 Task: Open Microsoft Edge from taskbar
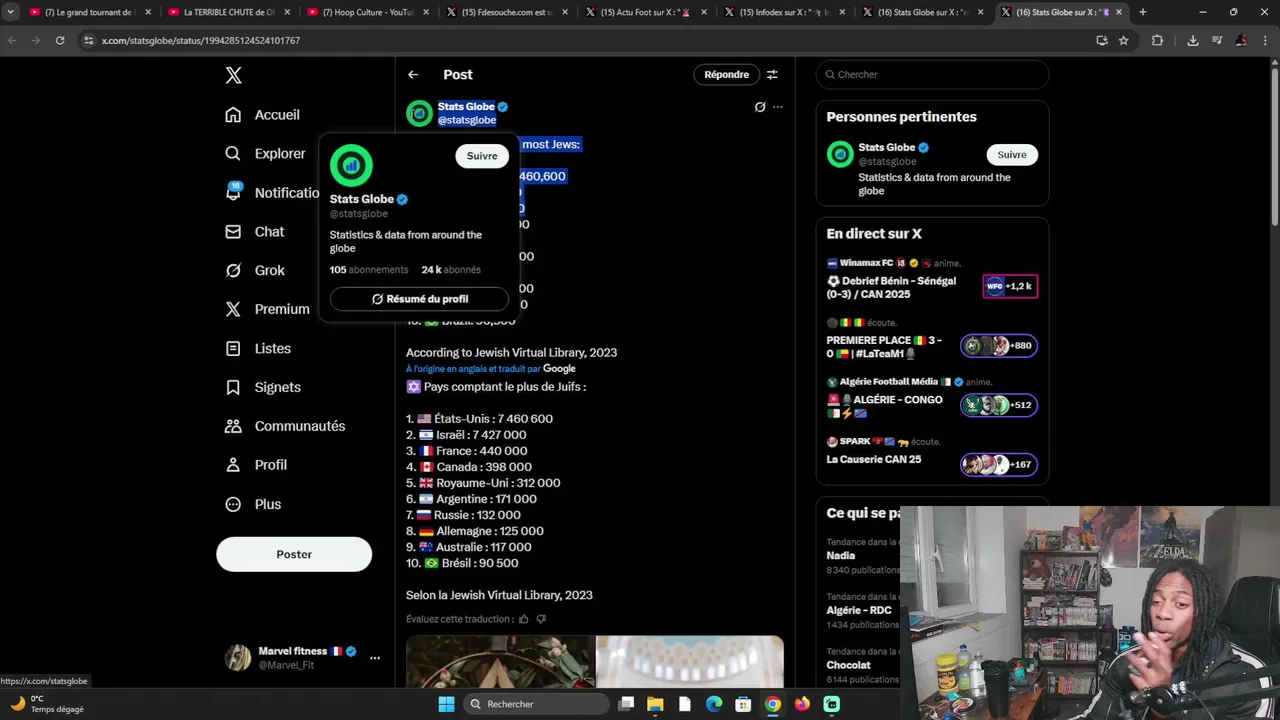tap(714, 704)
